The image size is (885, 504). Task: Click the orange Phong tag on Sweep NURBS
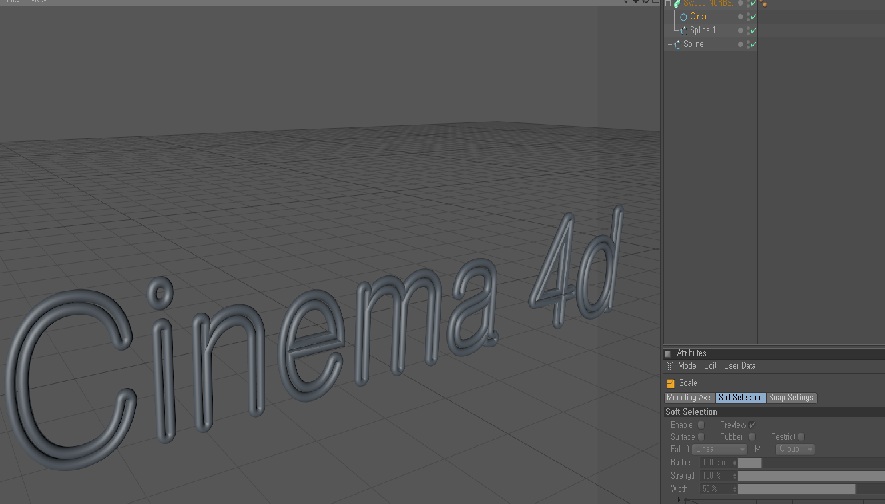[763, 4]
